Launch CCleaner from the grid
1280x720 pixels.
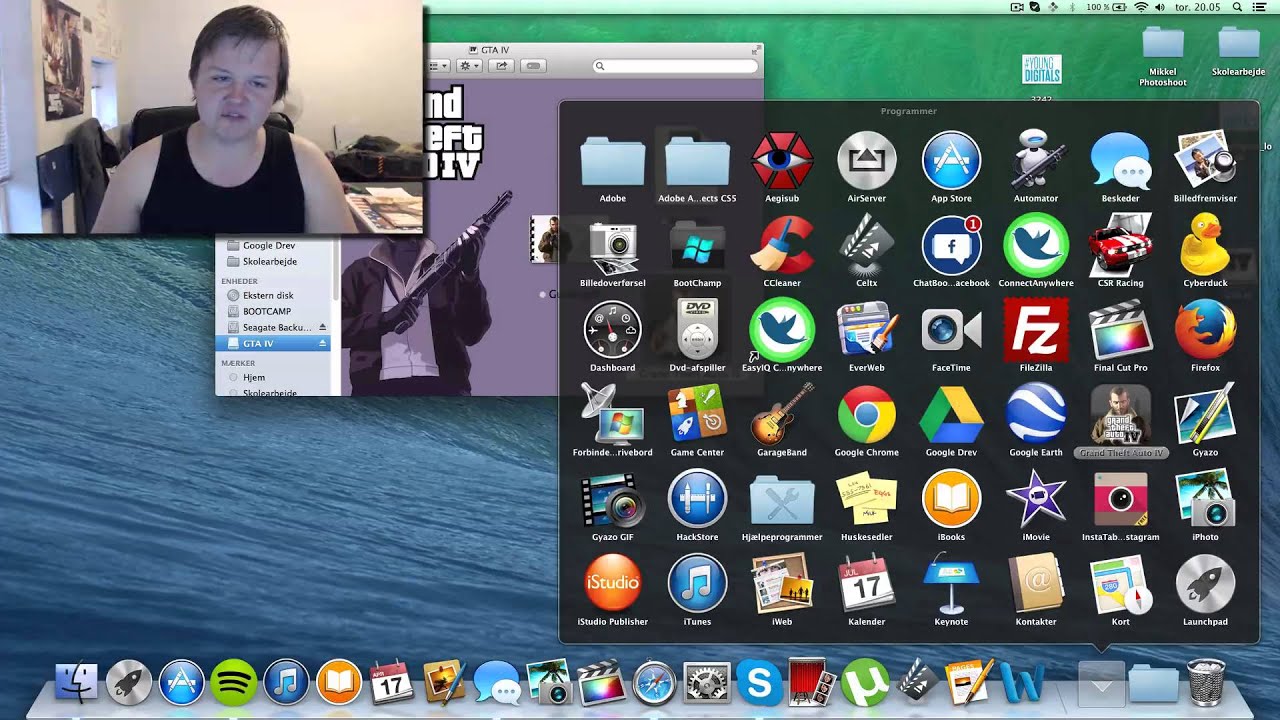(x=782, y=245)
